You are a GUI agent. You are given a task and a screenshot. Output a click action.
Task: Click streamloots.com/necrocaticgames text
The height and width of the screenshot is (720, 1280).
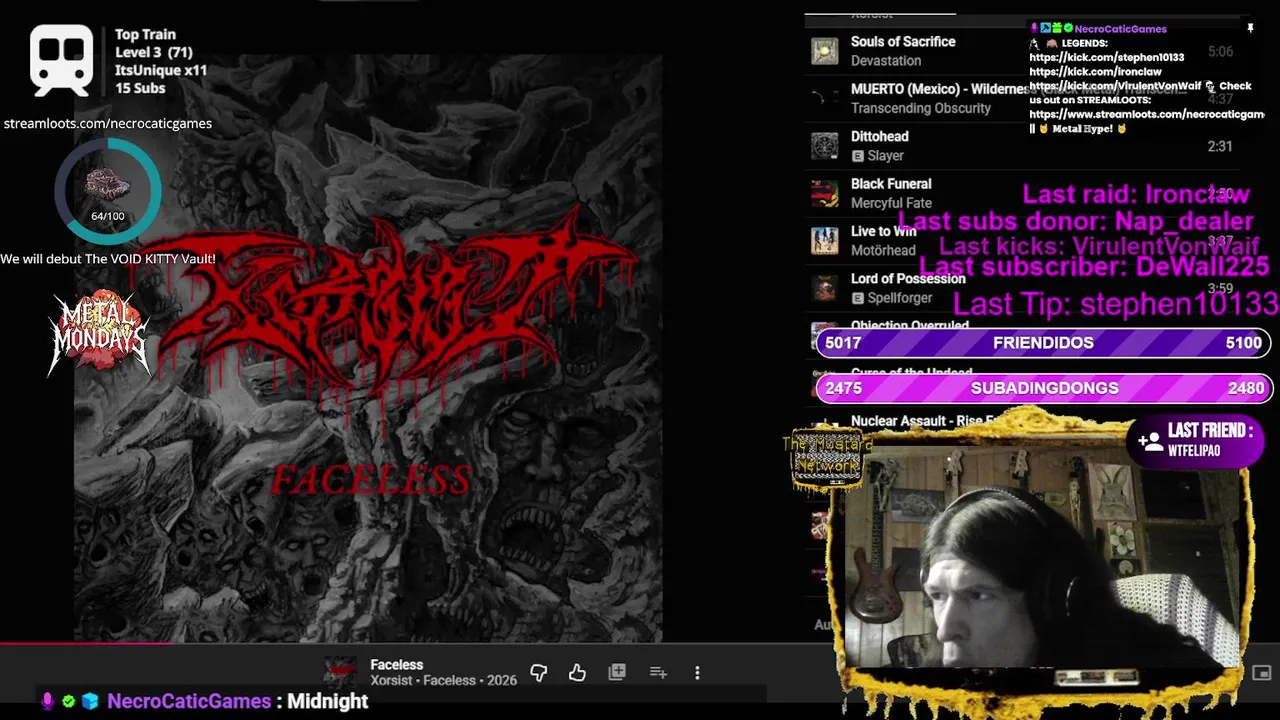pyautogui.click(x=108, y=124)
